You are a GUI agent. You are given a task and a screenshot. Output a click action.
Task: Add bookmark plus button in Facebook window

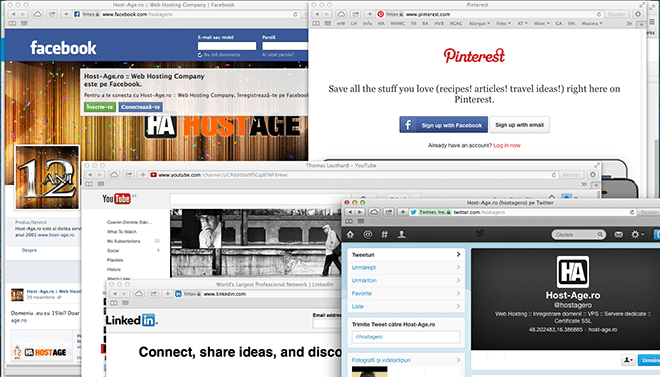tap(66, 14)
